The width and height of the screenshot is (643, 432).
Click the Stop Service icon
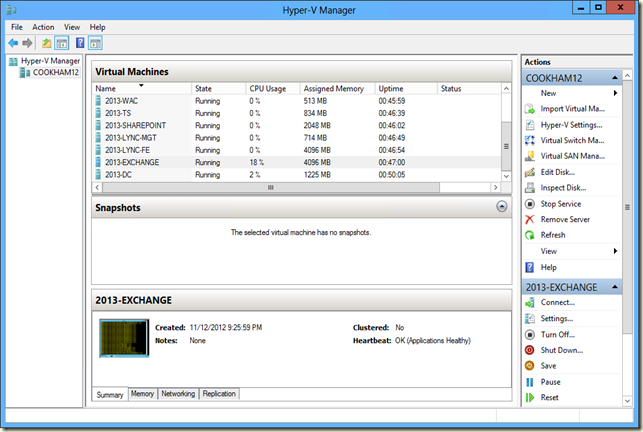click(530, 204)
